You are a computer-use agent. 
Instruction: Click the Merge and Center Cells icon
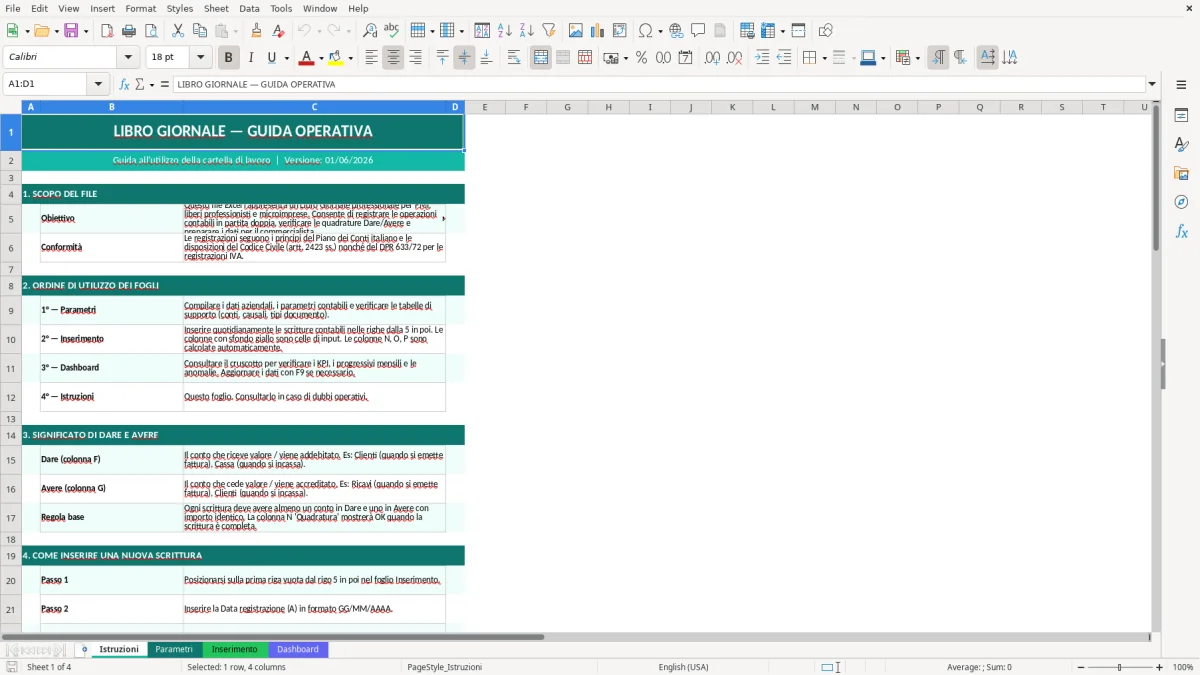[x=541, y=58]
